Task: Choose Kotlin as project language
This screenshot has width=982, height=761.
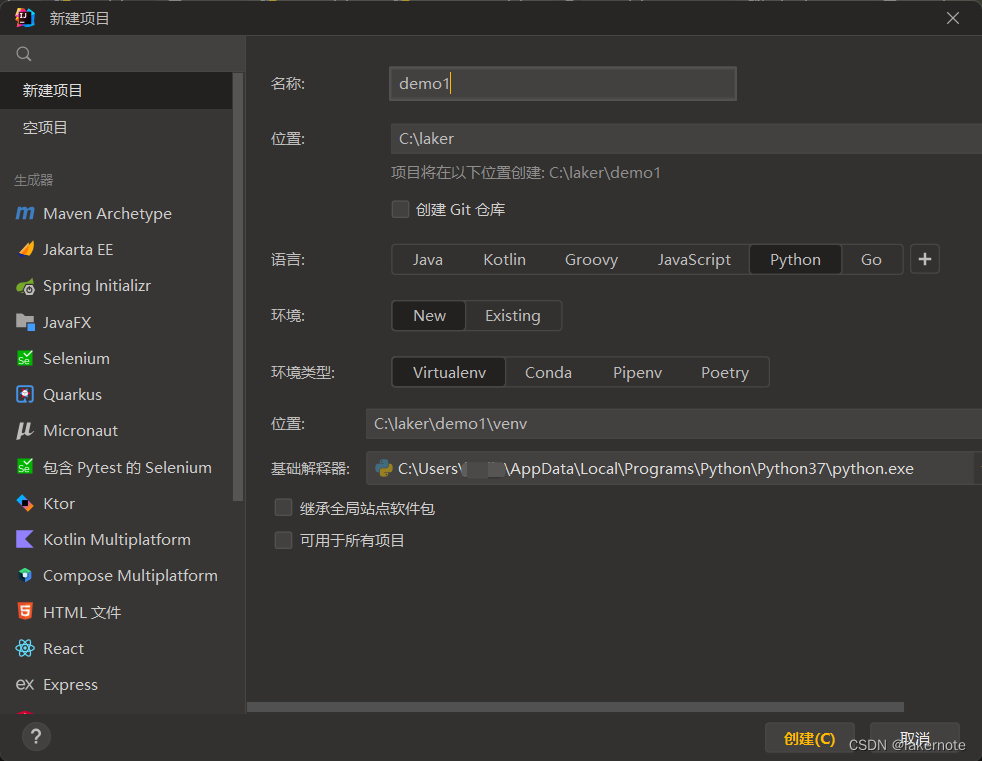Action: coord(505,259)
